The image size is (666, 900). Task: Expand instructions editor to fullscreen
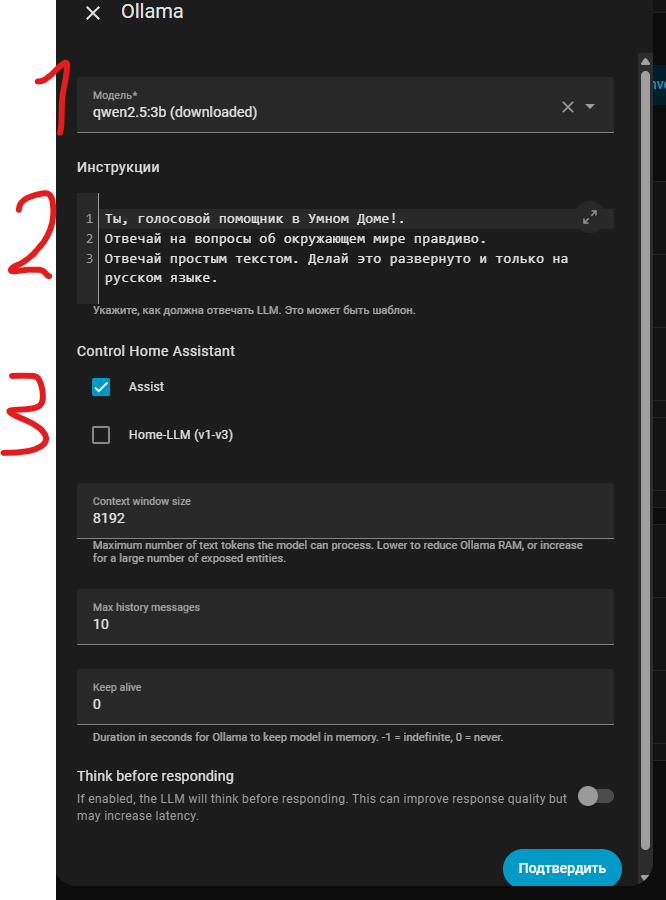tap(590, 217)
